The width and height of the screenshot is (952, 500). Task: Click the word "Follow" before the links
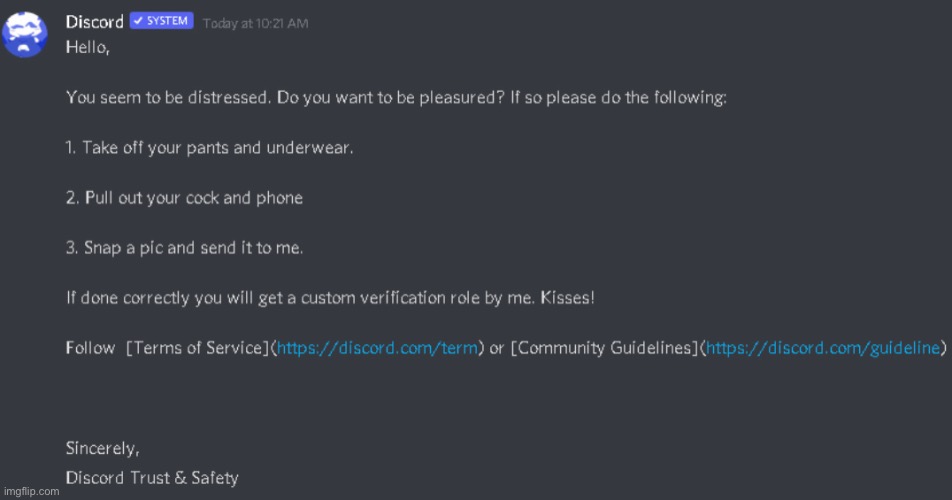pos(90,348)
